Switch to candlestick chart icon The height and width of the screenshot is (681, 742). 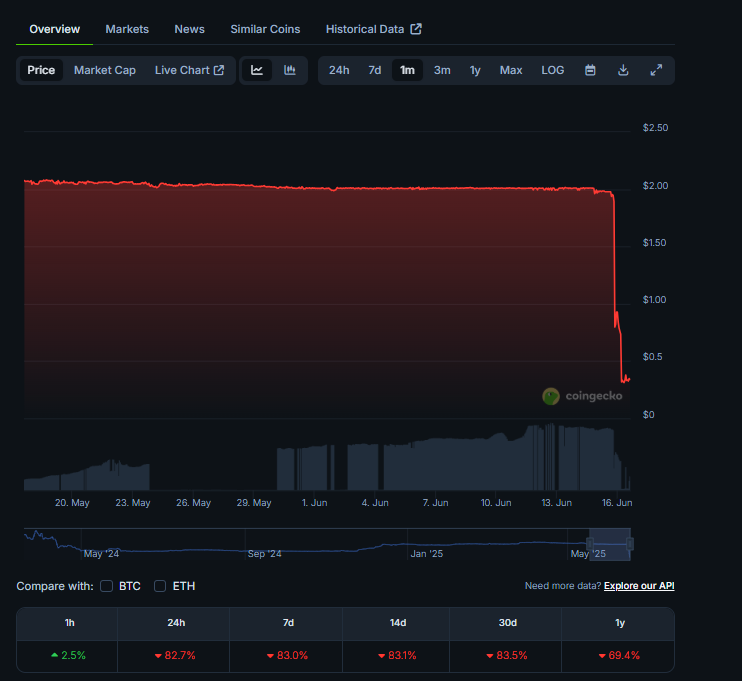[290, 70]
